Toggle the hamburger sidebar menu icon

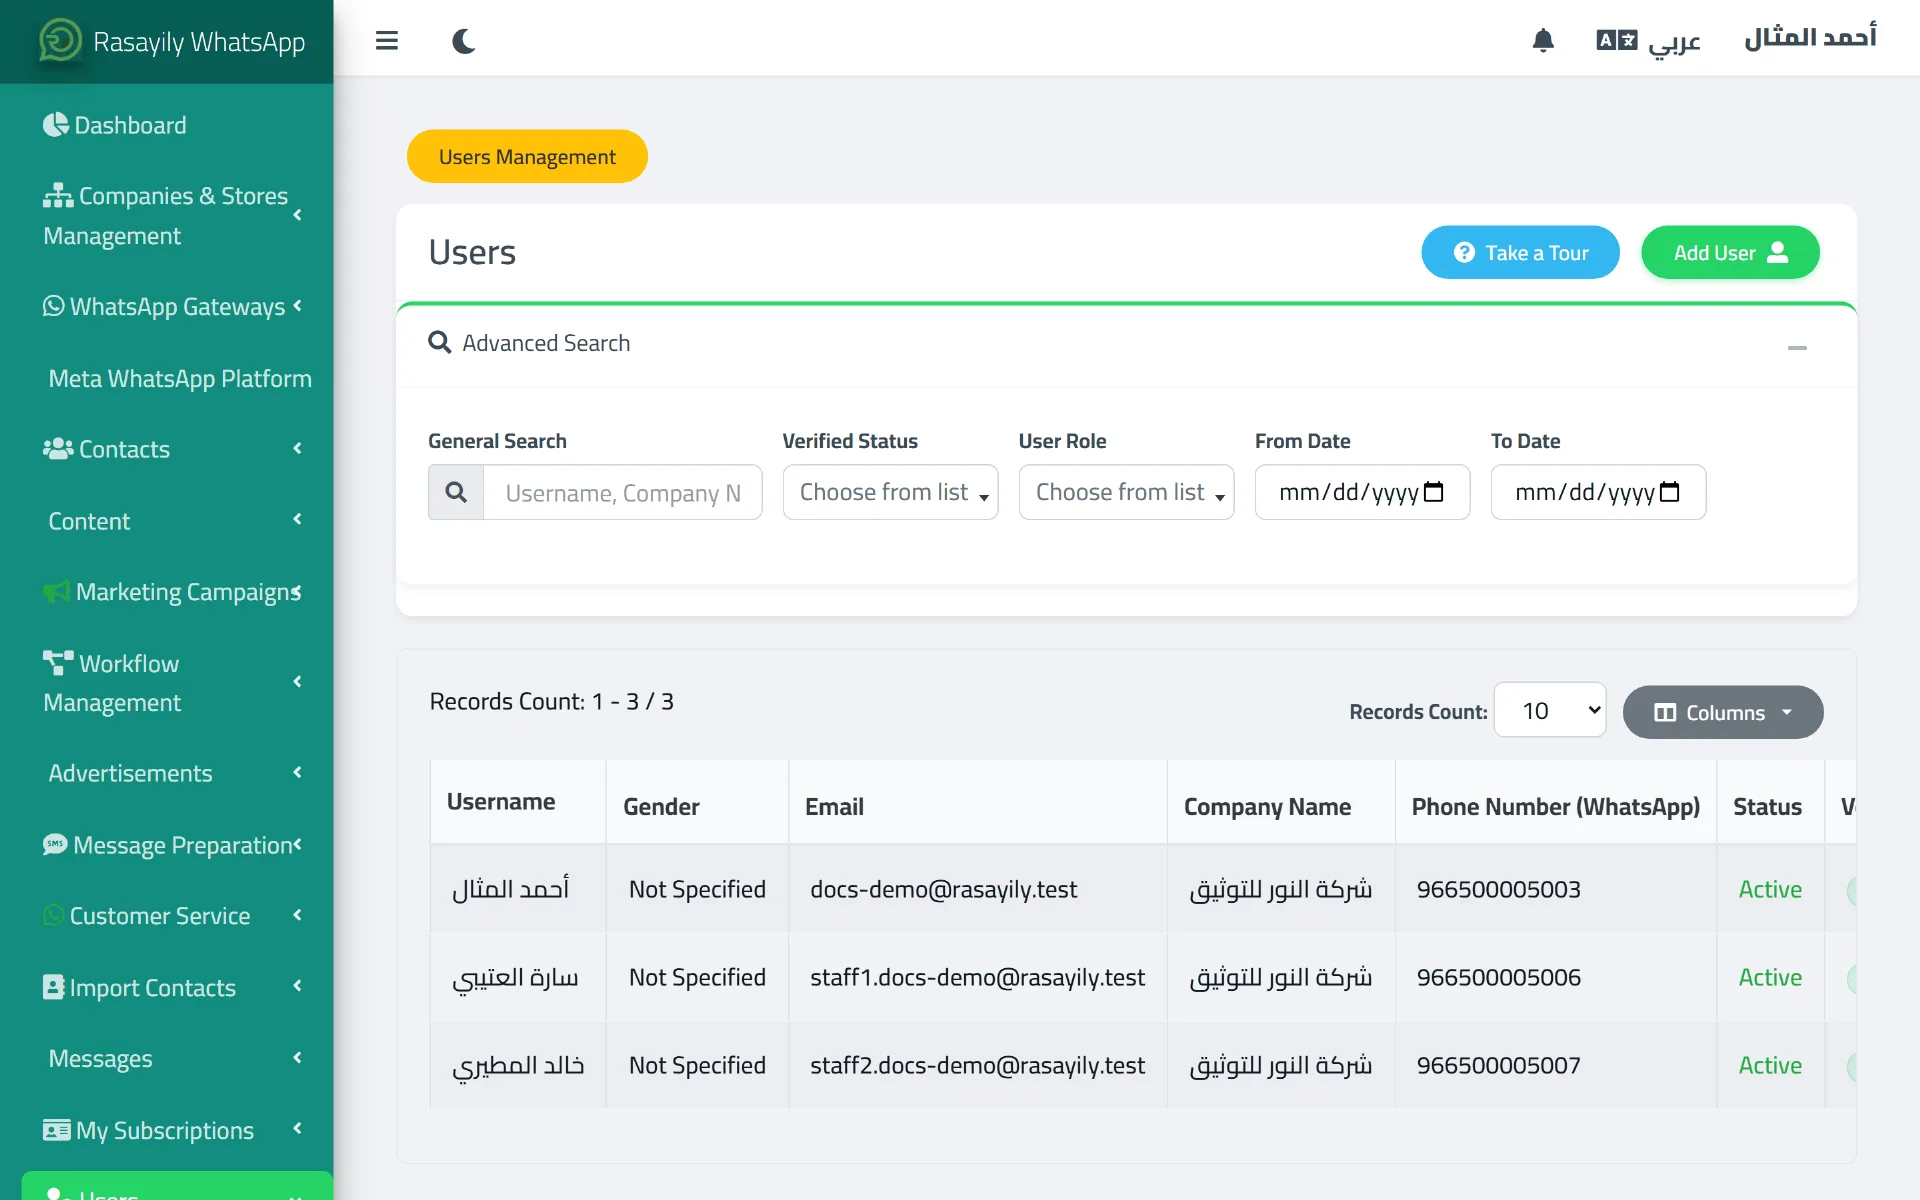coord(387,41)
